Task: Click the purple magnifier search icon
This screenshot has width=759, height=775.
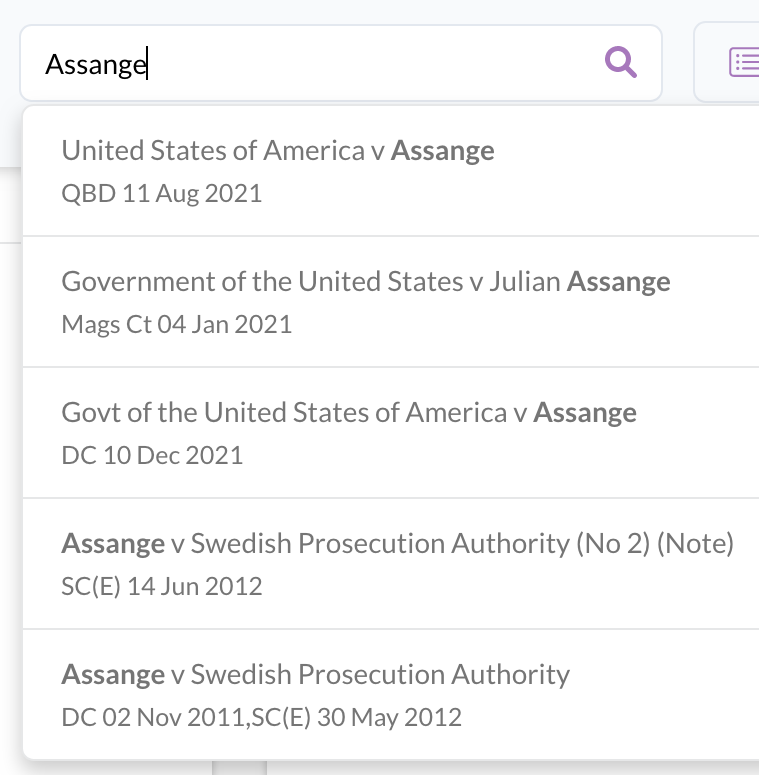Action: (x=621, y=63)
